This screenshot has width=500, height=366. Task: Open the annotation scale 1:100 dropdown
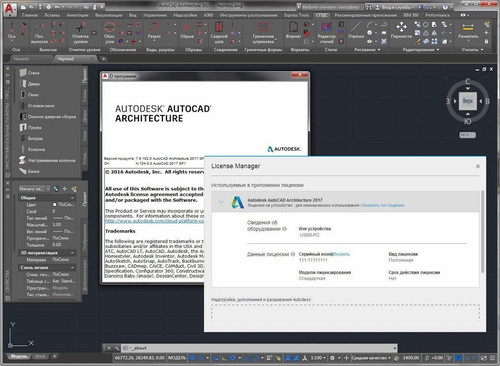click(318, 358)
